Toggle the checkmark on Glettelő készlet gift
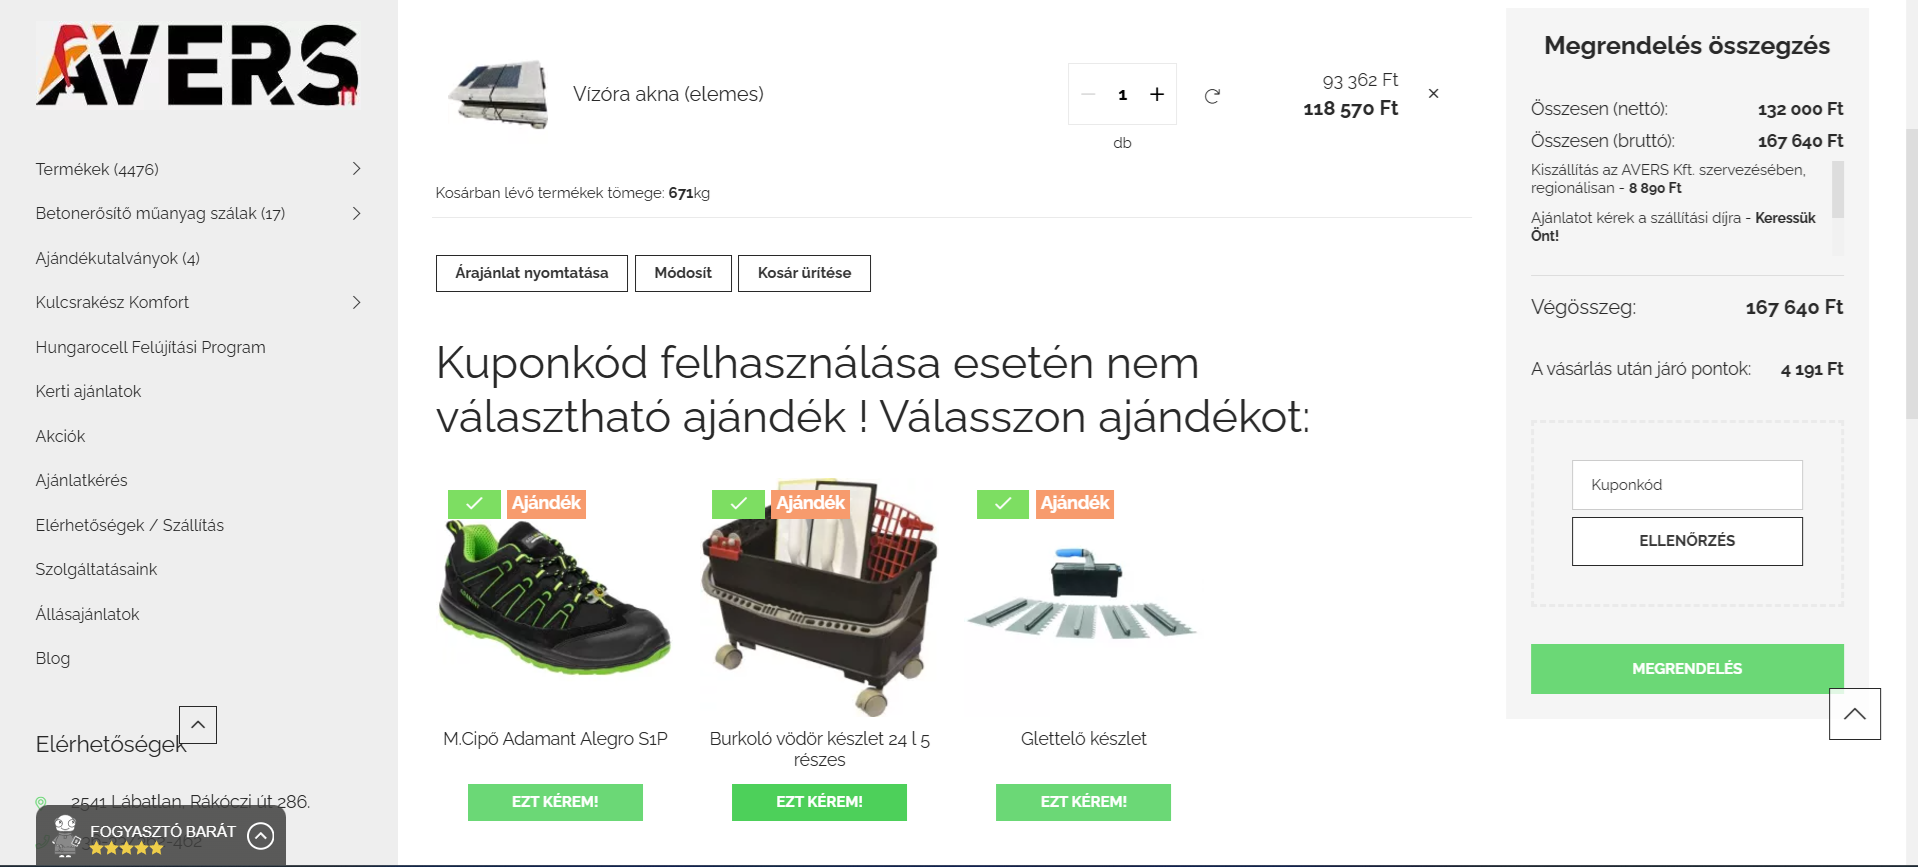This screenshot has height=867, width=1918. click(x=1003, y=504)
